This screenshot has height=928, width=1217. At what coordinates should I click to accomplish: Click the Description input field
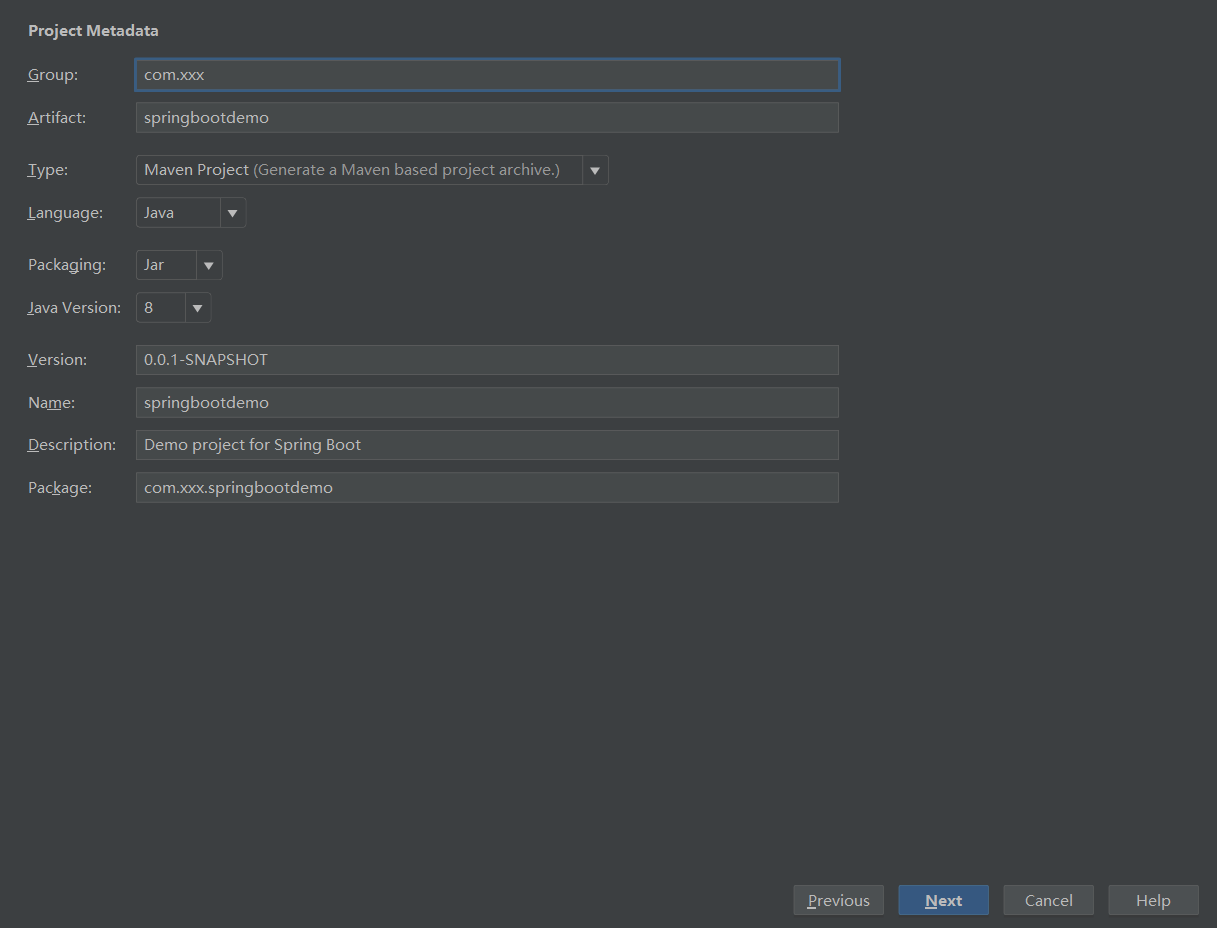point(487,445)
